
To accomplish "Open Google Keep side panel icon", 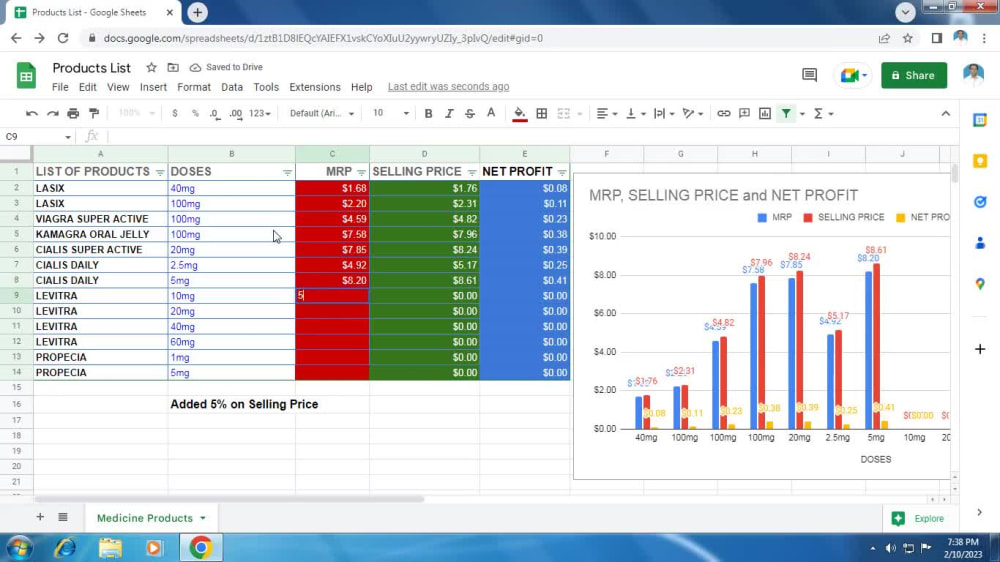I will coord(980,161).
